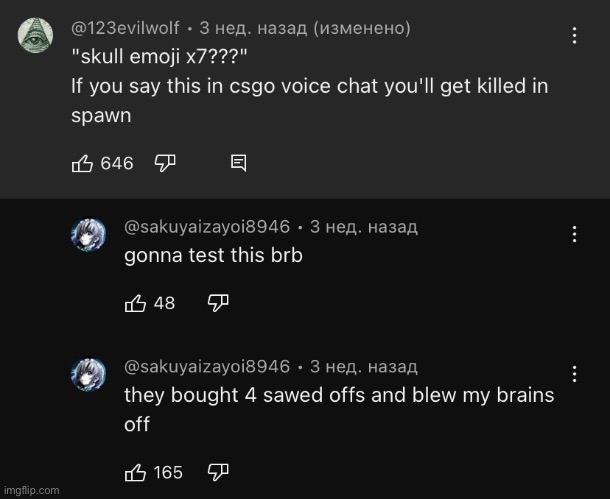Click the avatar beside 'gonna test this brb'
The width and height of the screenshot is (610, 499).
[x=88, y=236]
